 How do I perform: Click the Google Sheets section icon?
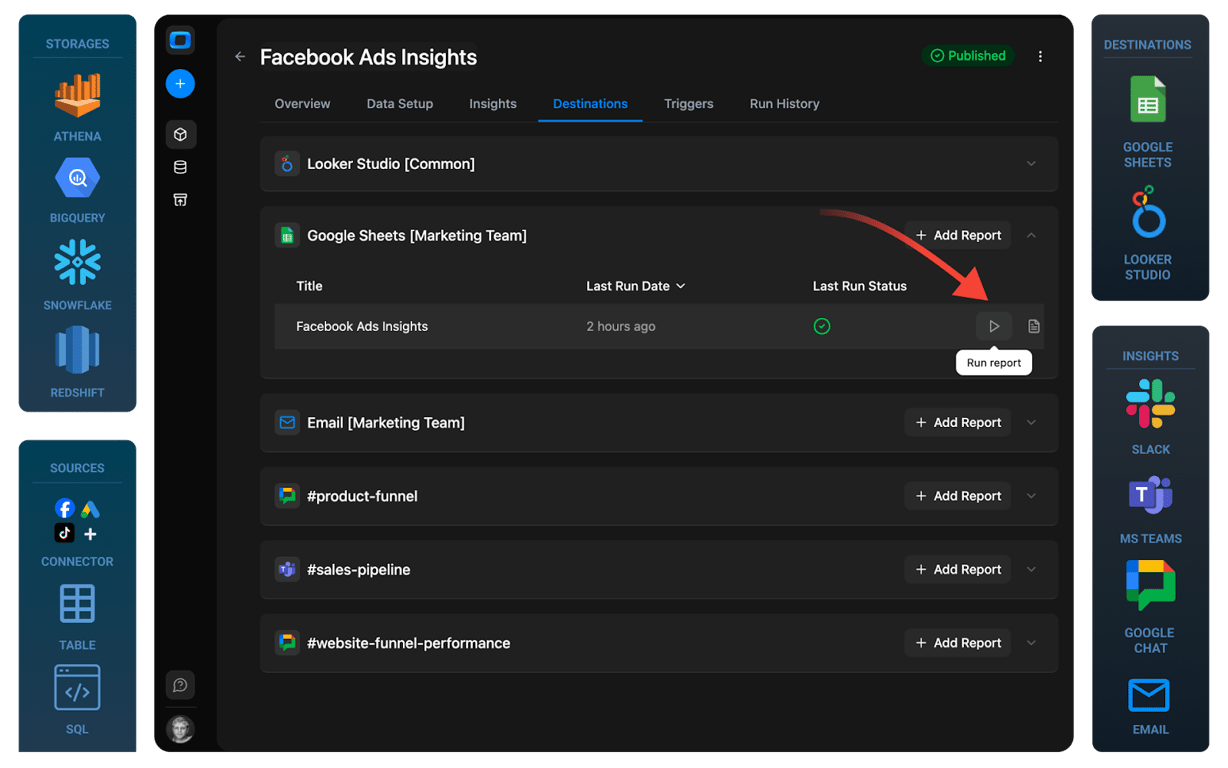pyautogui.click(x=287, y=235)
